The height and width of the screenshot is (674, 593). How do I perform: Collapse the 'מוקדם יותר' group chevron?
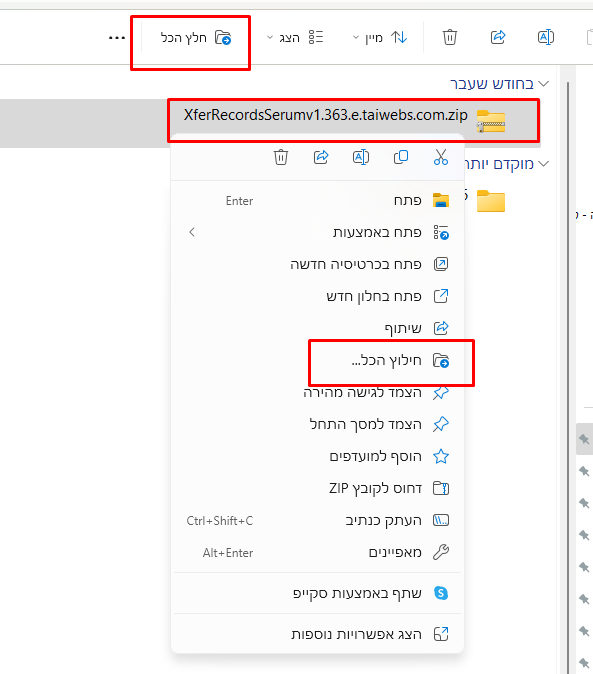coord(544,164)
